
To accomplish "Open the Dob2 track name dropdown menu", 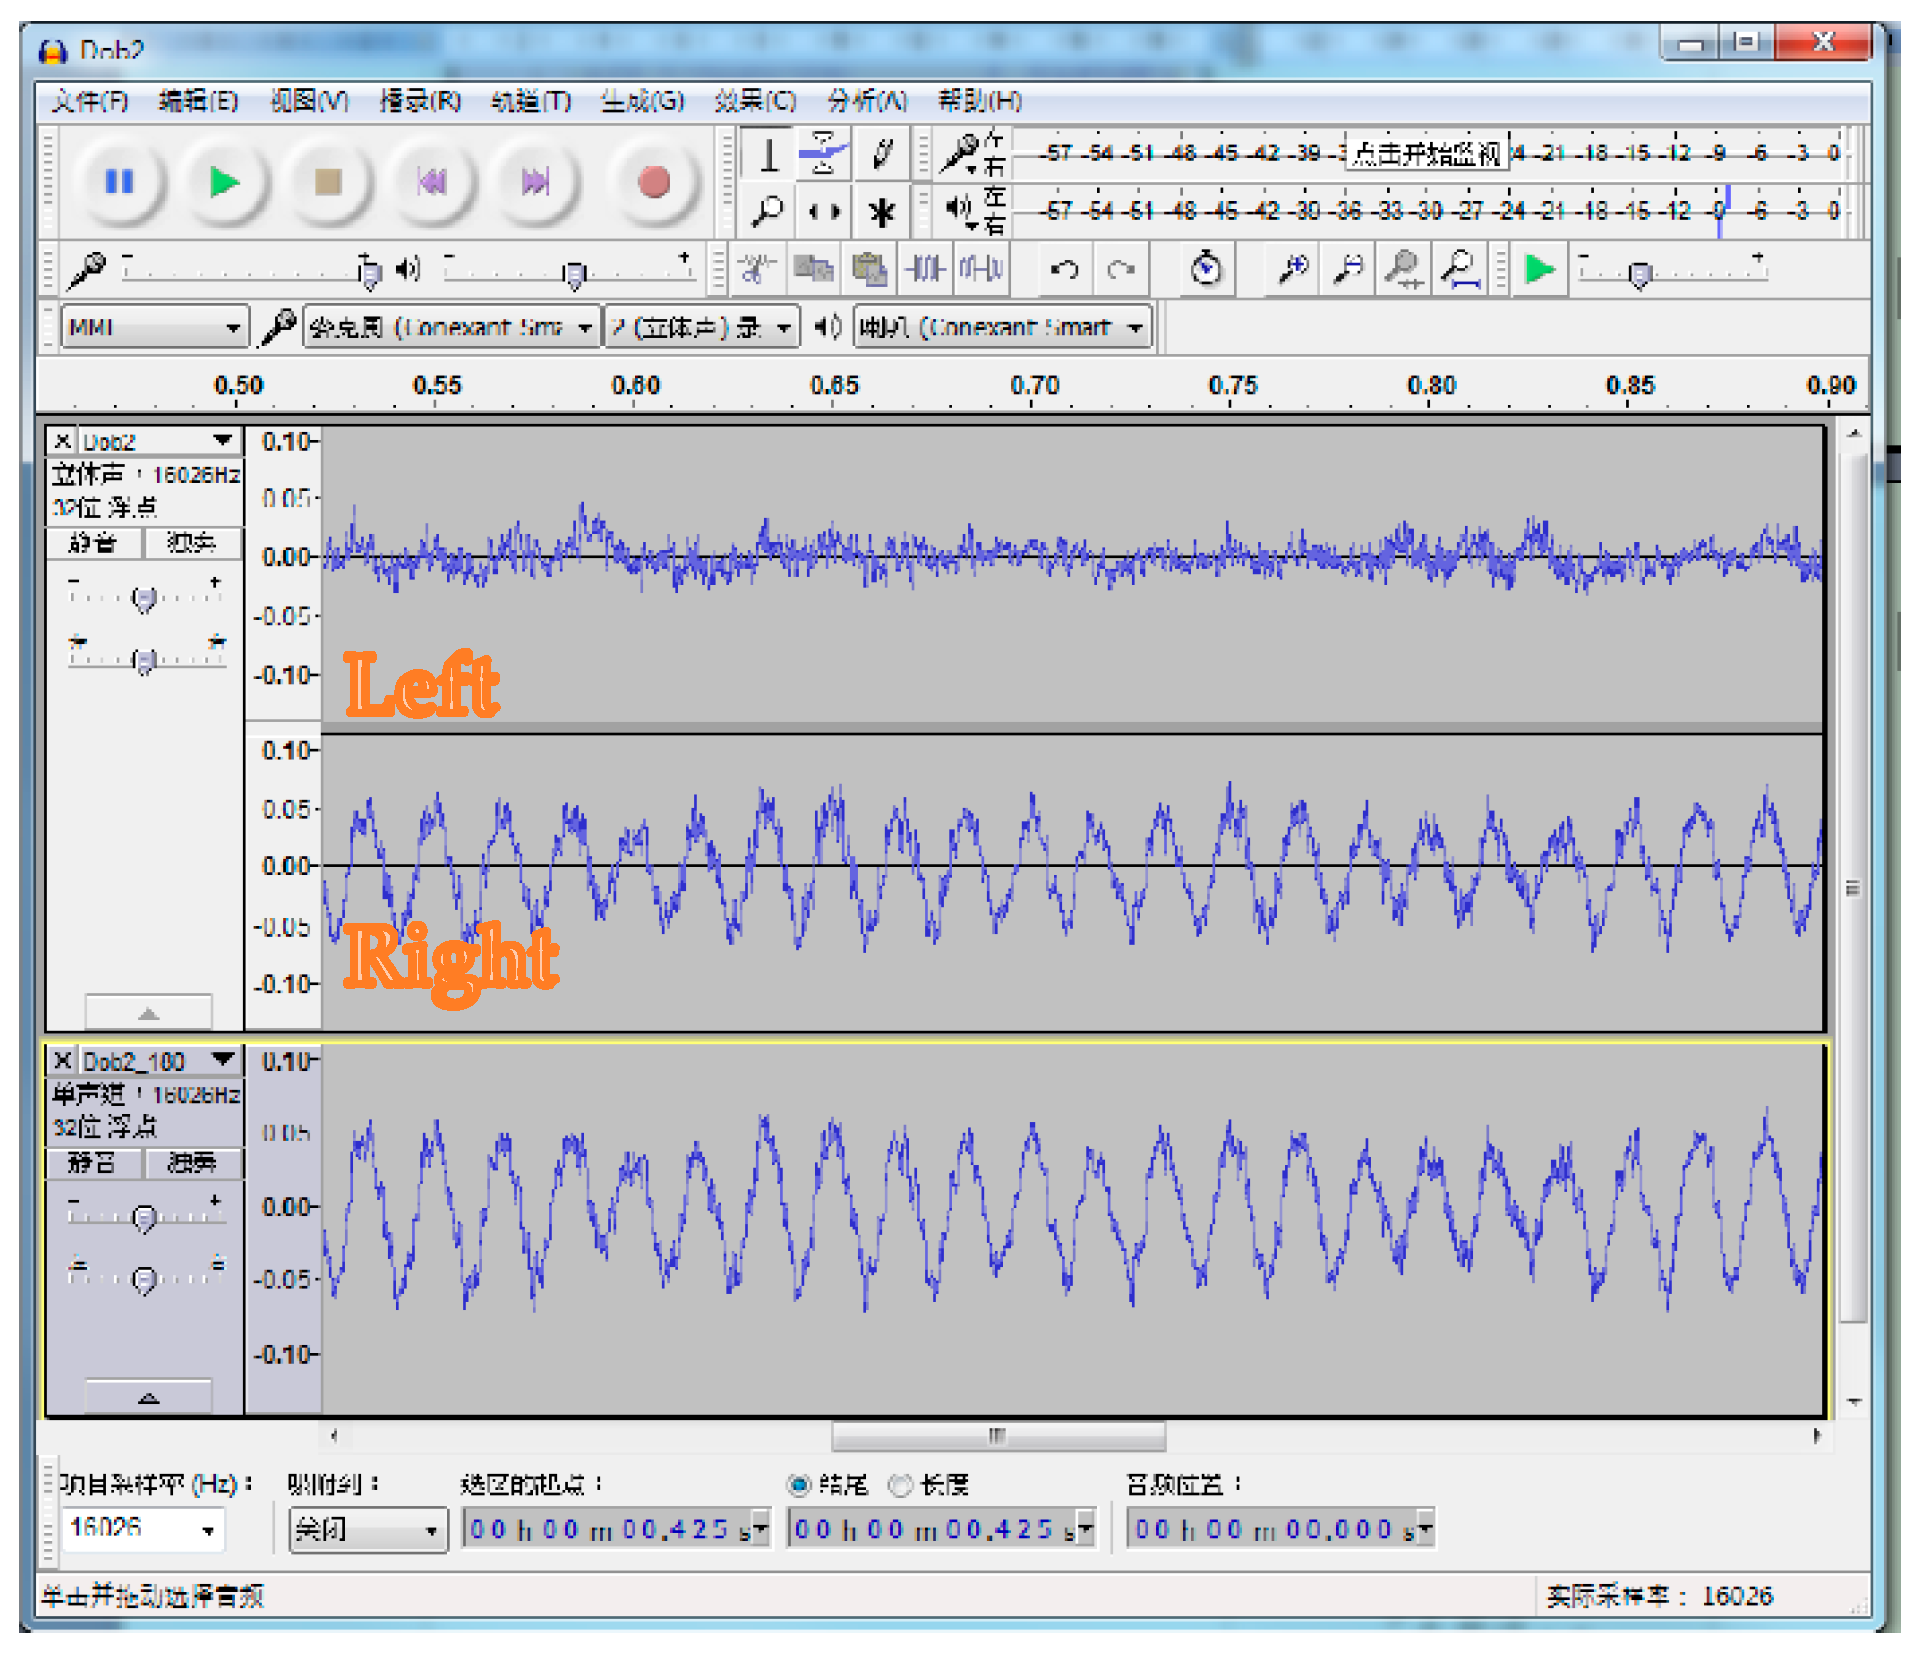I will [x=222, y=441].
